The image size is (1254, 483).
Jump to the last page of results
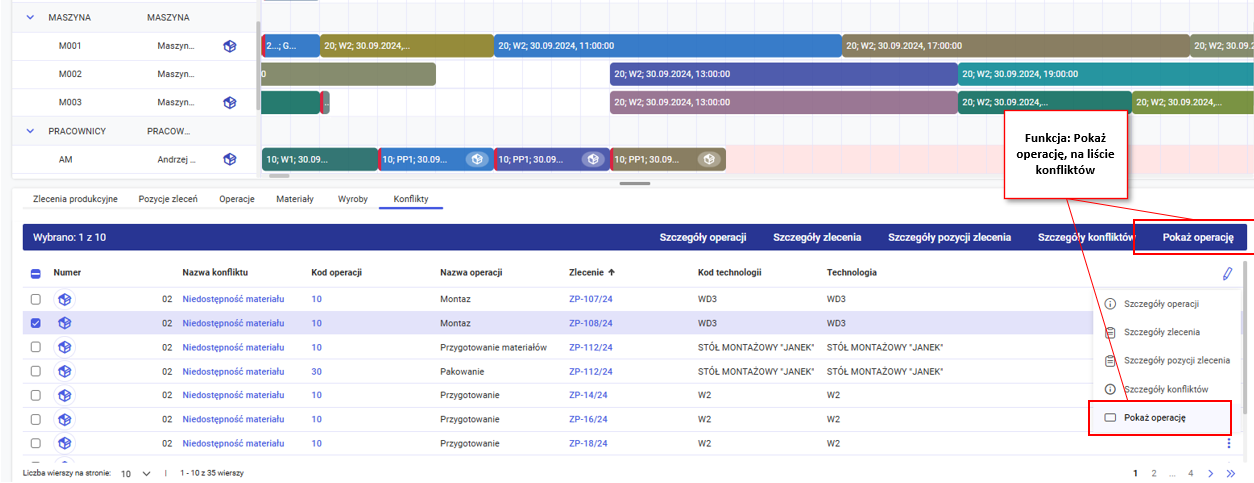point(1231,473)
